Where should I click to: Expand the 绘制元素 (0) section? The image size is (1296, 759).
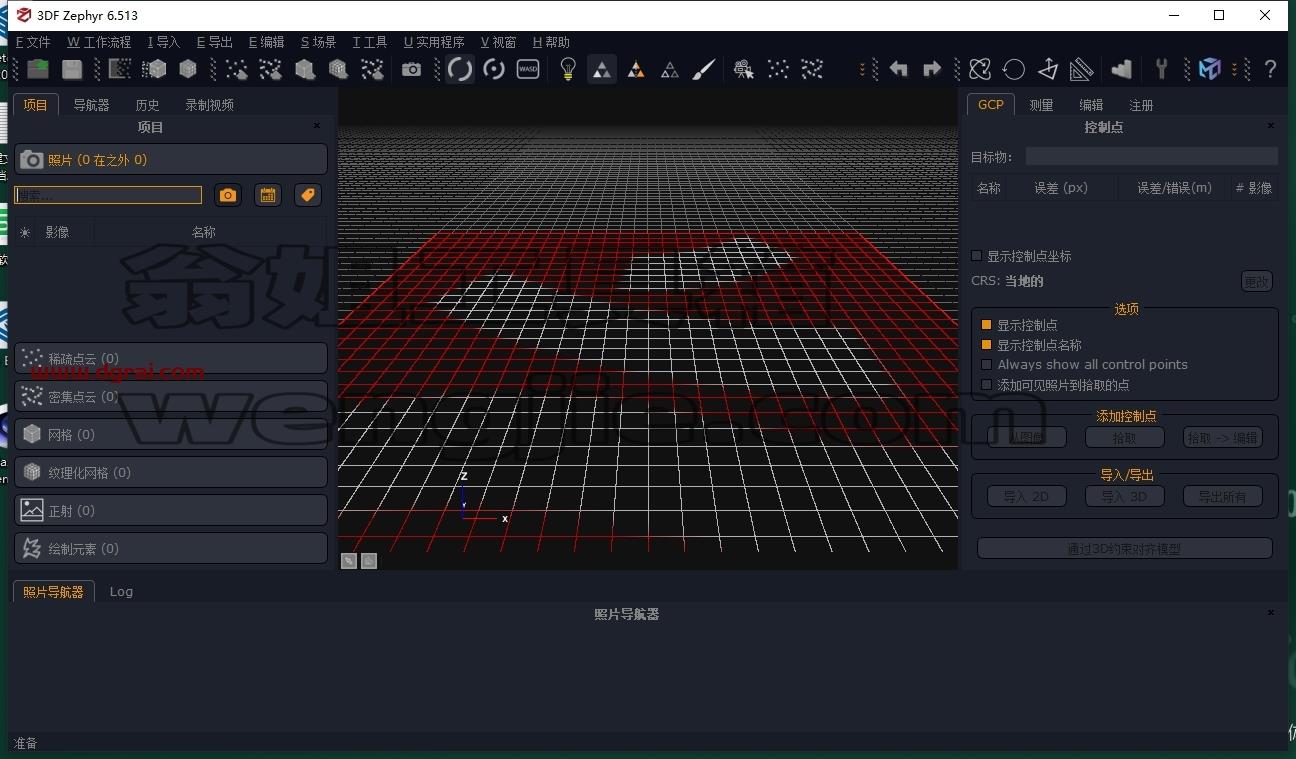(171, 548)
